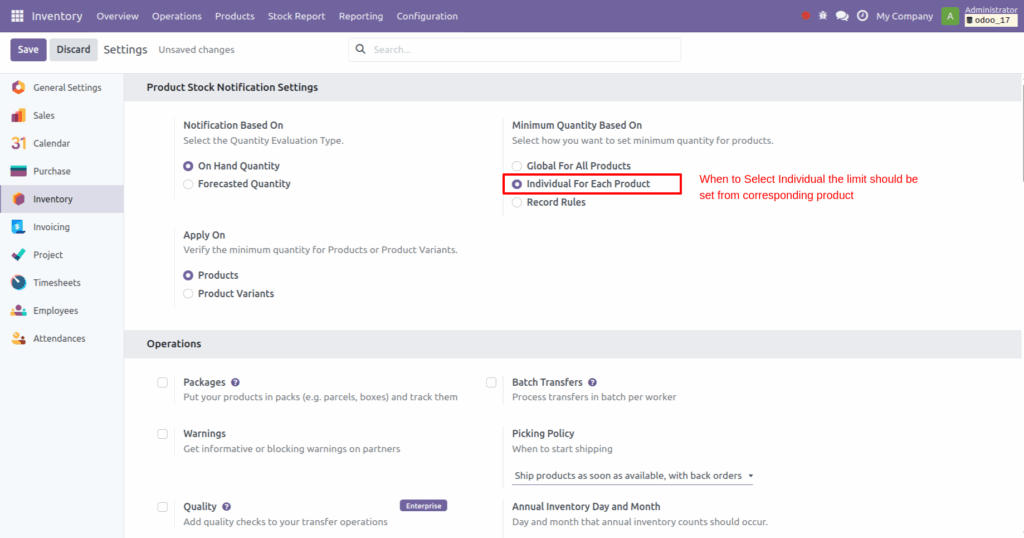1024x538 pixels.
Task: Click the odoo_17 database label
Action: point(991,20)
